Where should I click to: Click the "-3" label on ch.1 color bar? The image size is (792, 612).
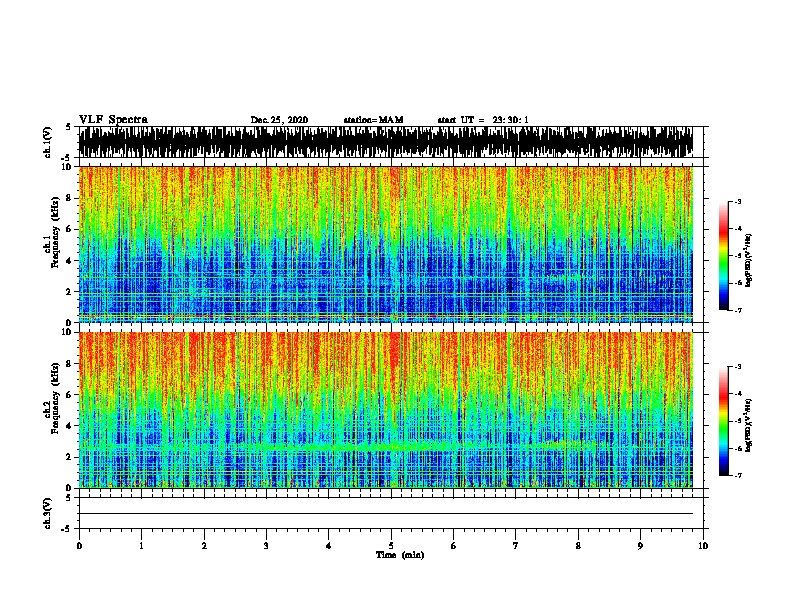pyautogui.click(x=737, y=201)
